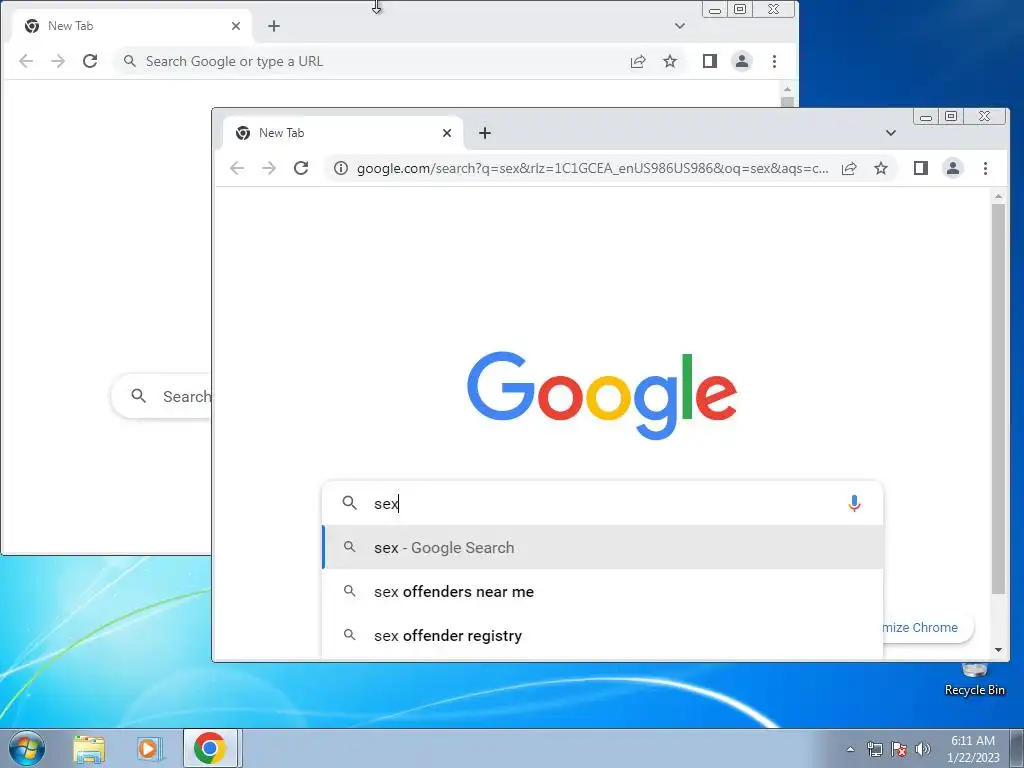Reload the page in the front Chrome window
Screen dimensions: 1024x768
point(300,168)
